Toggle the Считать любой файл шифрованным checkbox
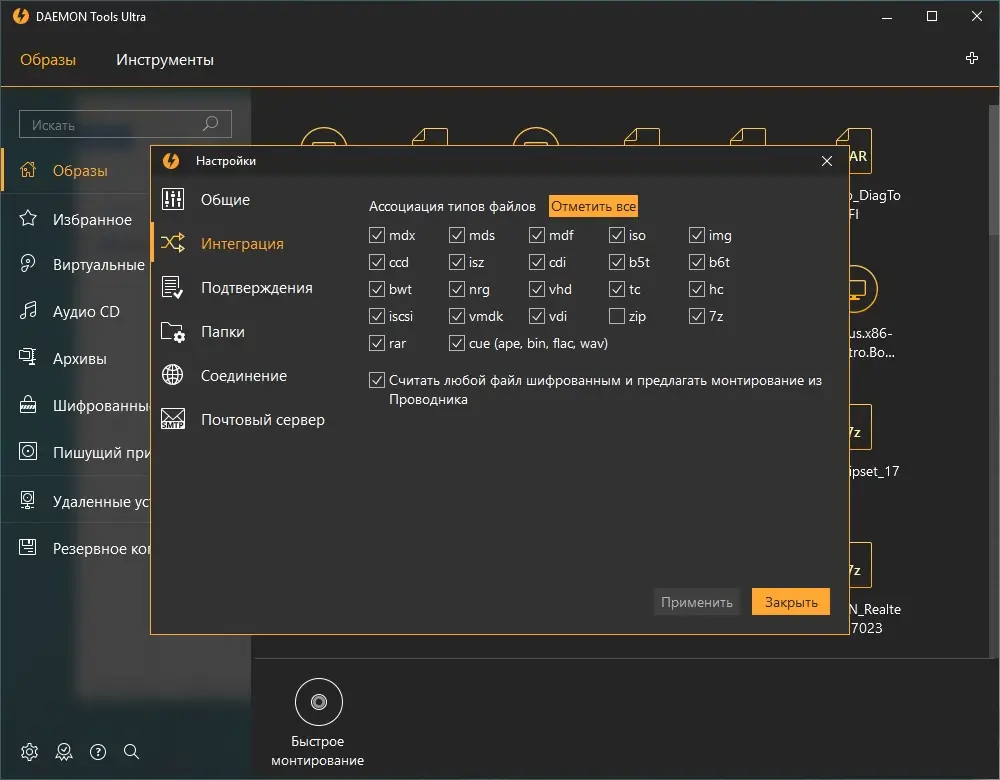This screenshot has height=780, width=1000. 377,380
